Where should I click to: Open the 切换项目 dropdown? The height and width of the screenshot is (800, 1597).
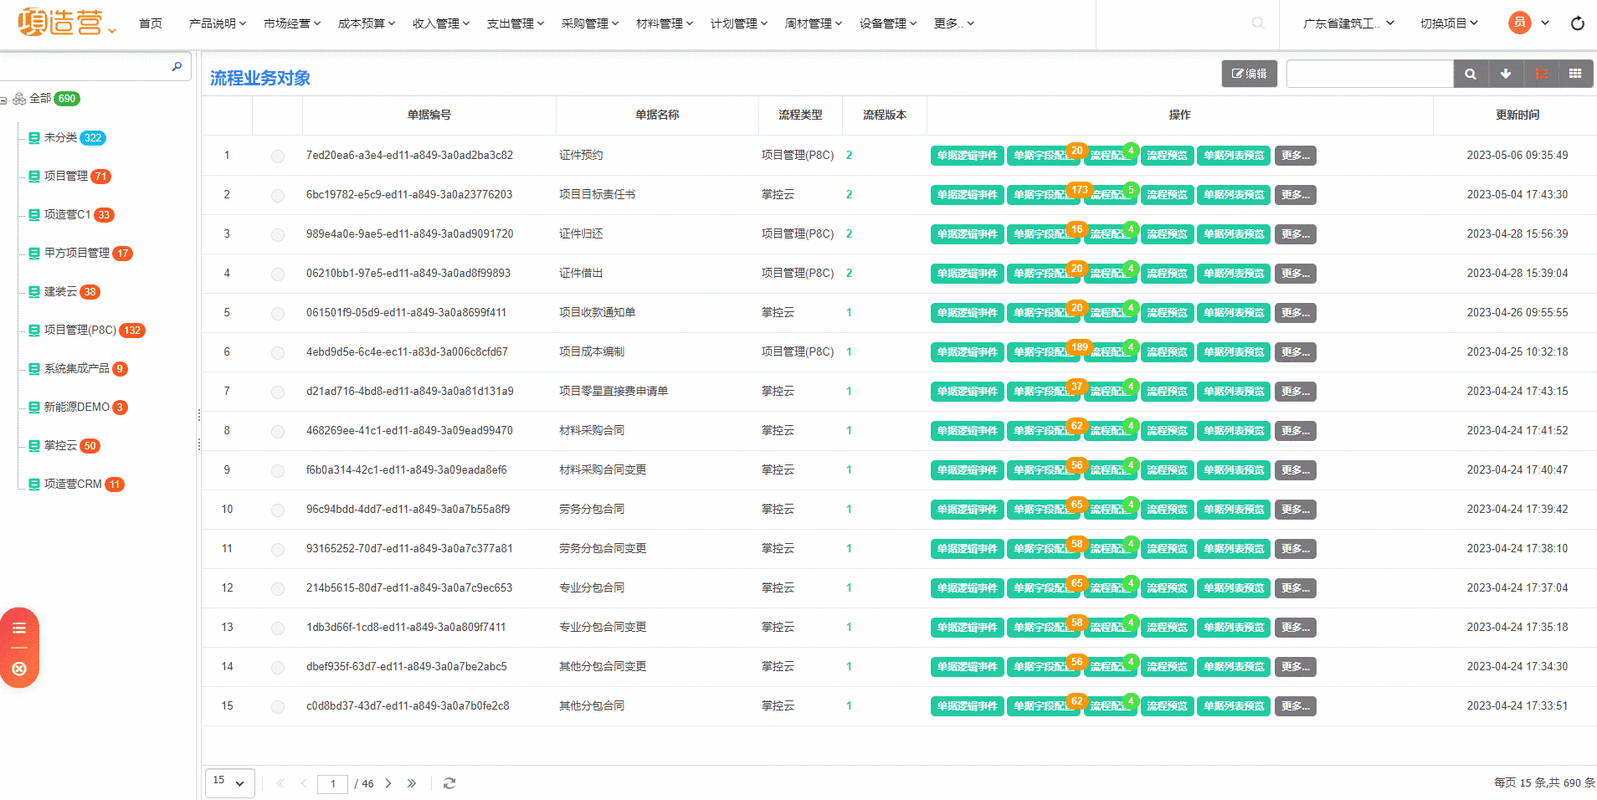1449,23
